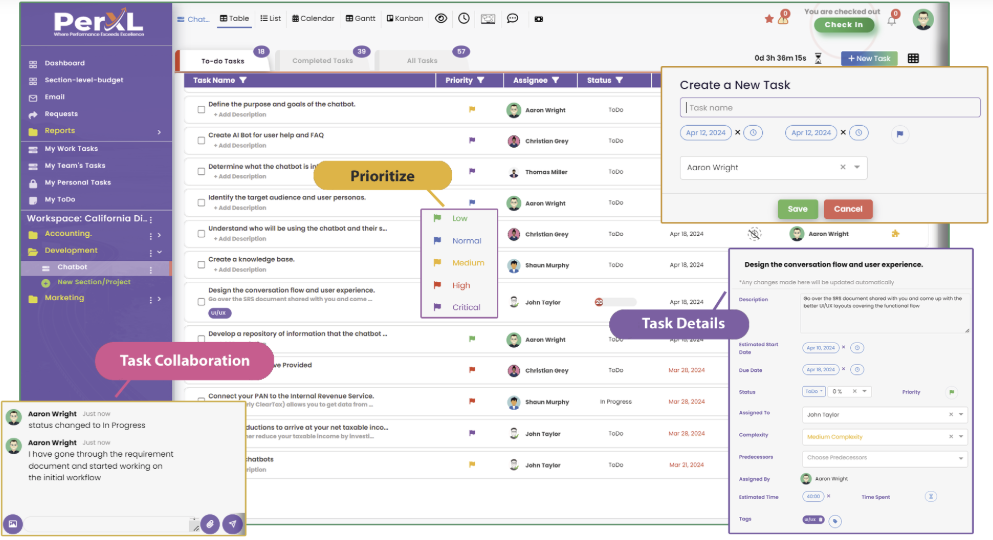Open the Medium Complexity dropdown

961,436
